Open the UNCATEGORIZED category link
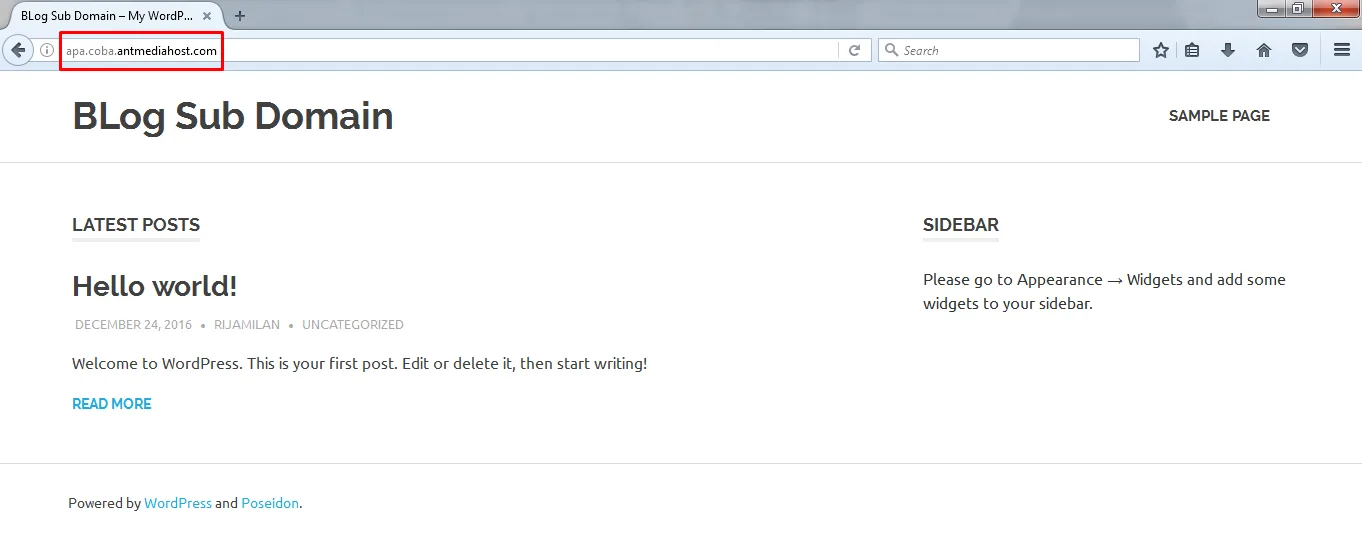Image resolution: width=1362 pixels, height=540 pixels. 353,325
